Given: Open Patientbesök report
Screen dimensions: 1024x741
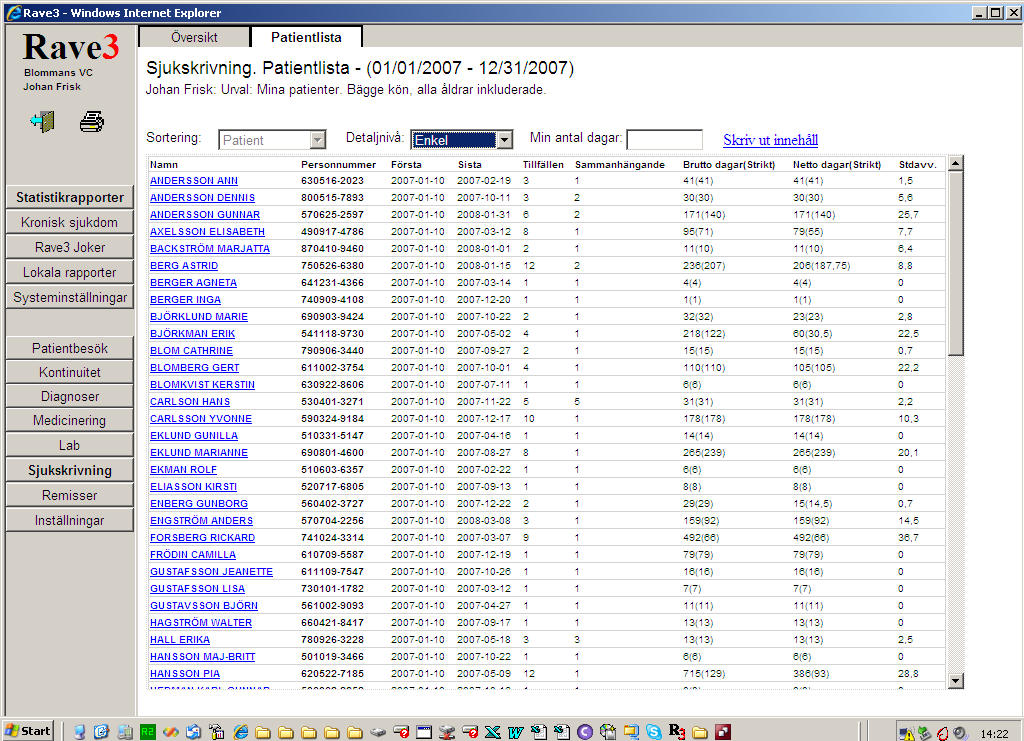Looking at the screenshot, I should [70, 348].
